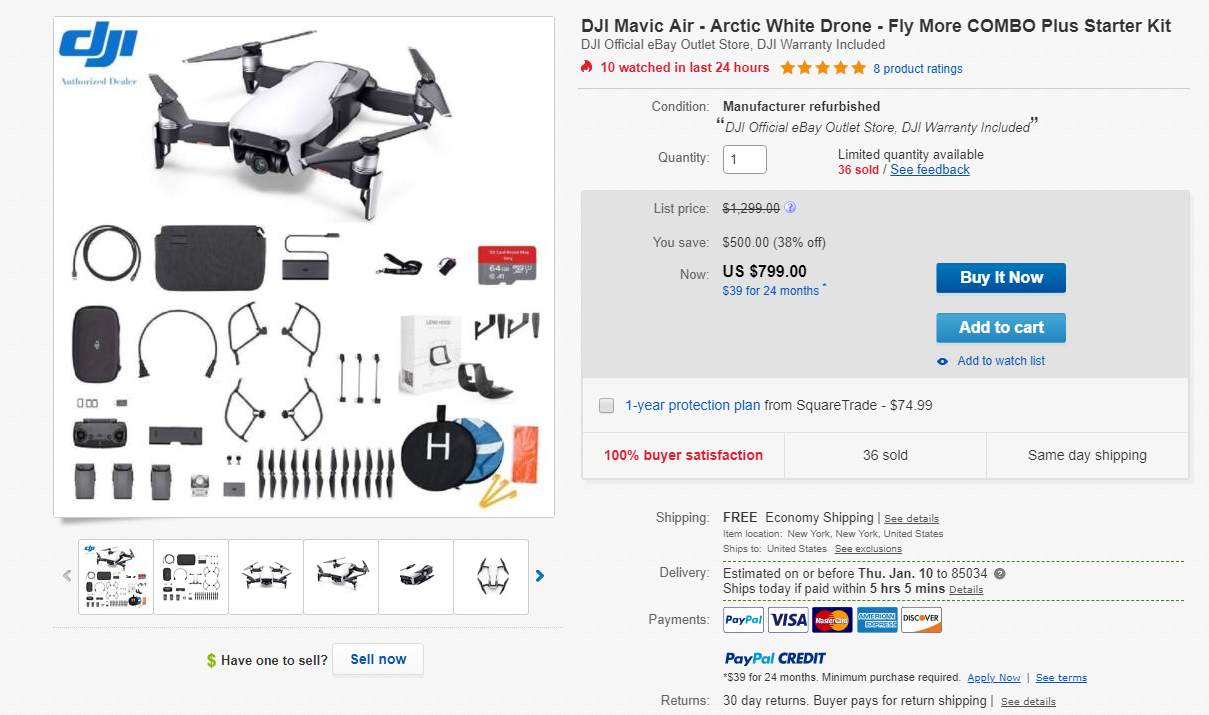Viewport: 1209px width, 715px height.
Task: Click the five-star rating stars
Action: pos(823,67)
